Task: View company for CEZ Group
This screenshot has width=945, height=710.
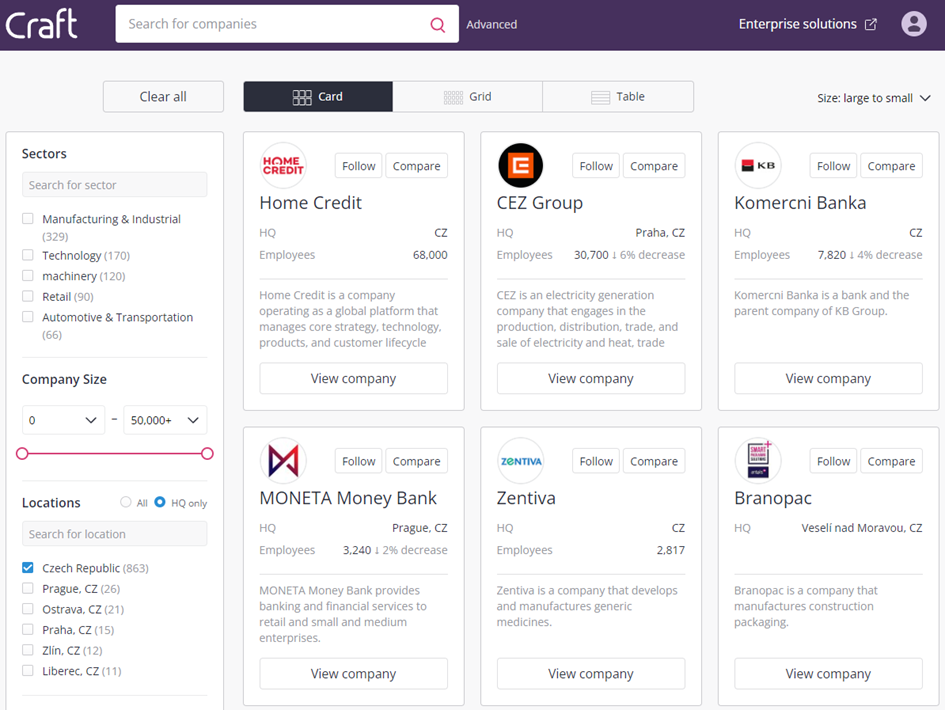Action: pos(591,379)
